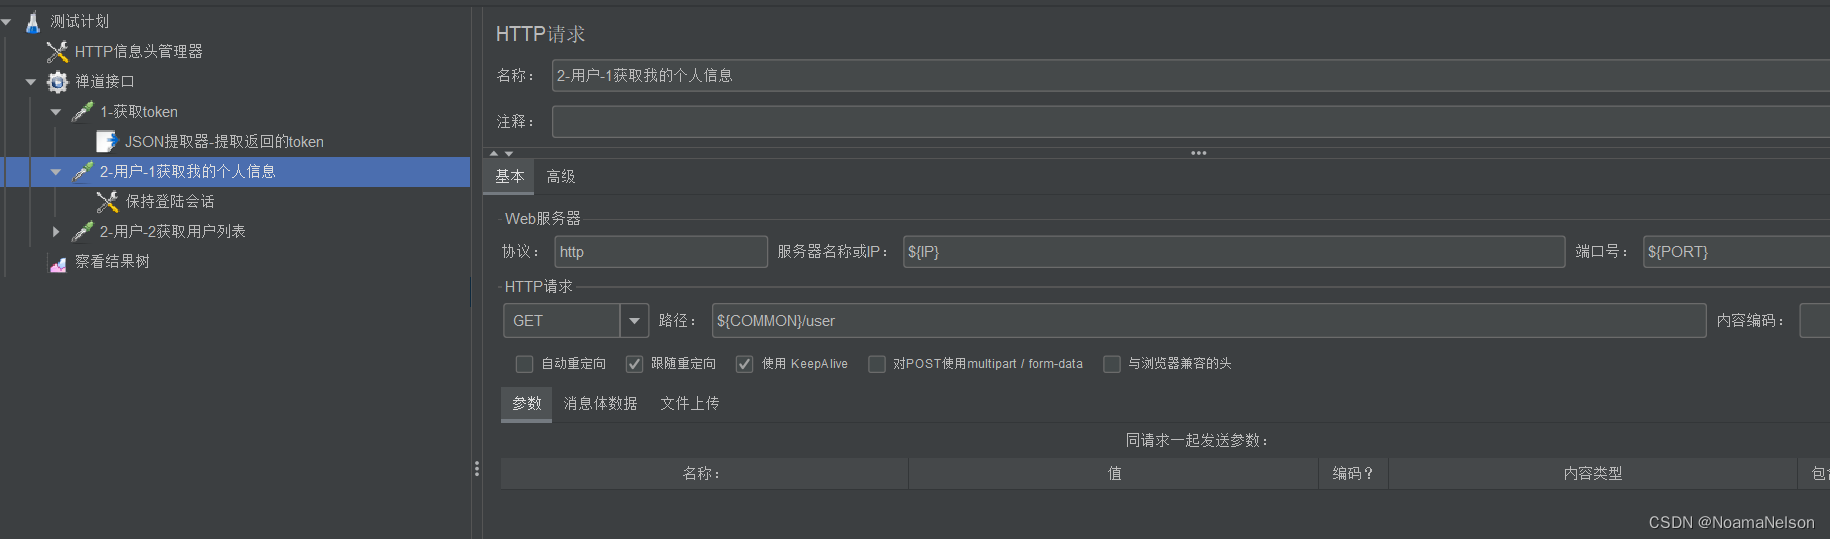Open the 文件上传 tab

(690, 403)
